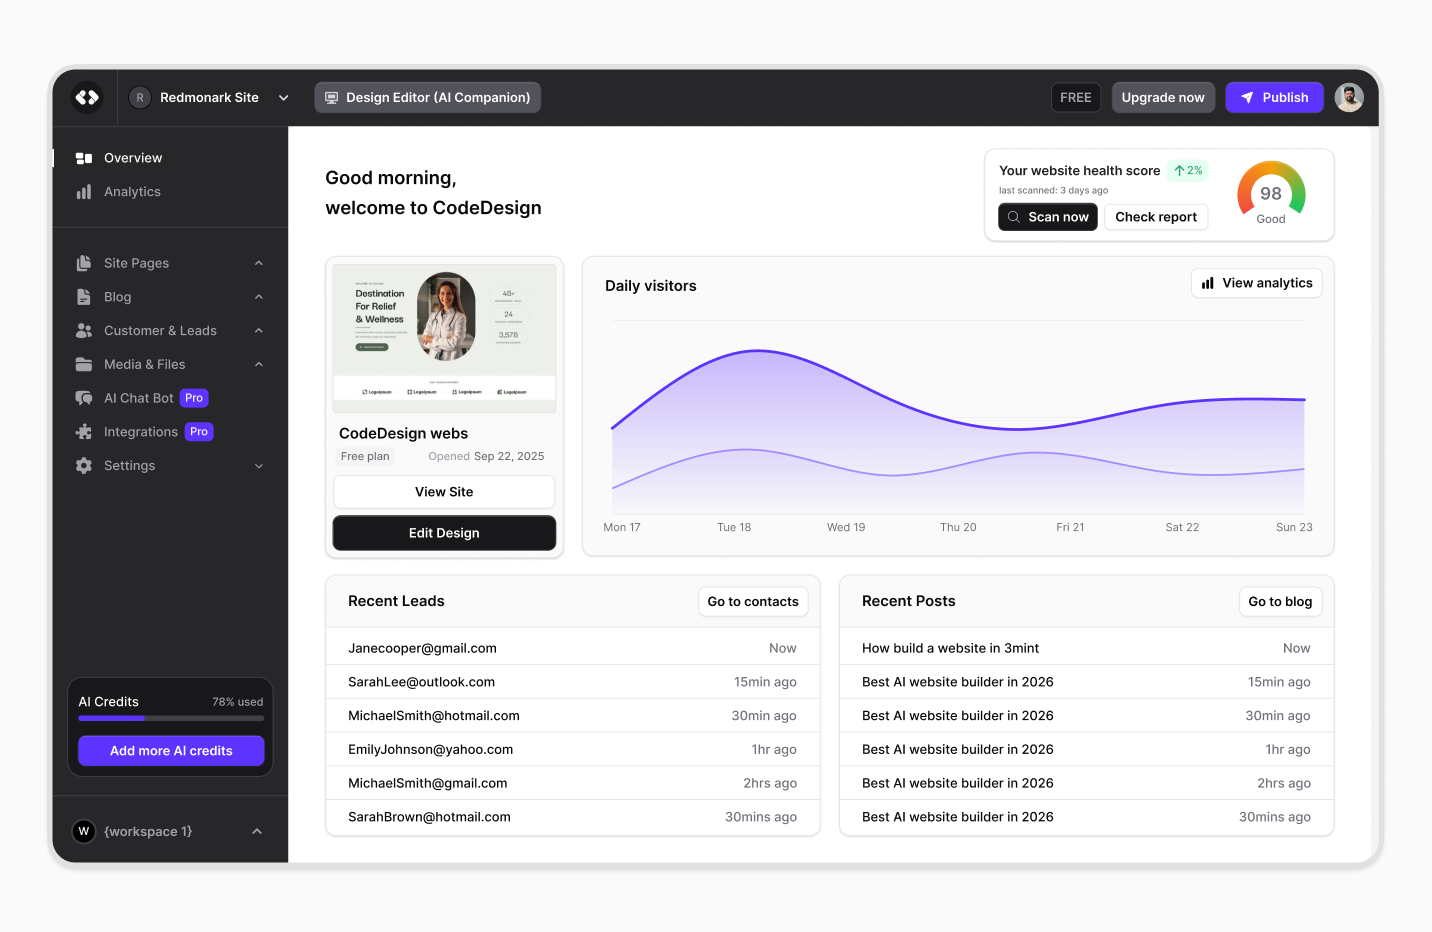Screen dimensions: 1432x932
Task: Click the Integrations puzzle icon
Action: [84, 432]
